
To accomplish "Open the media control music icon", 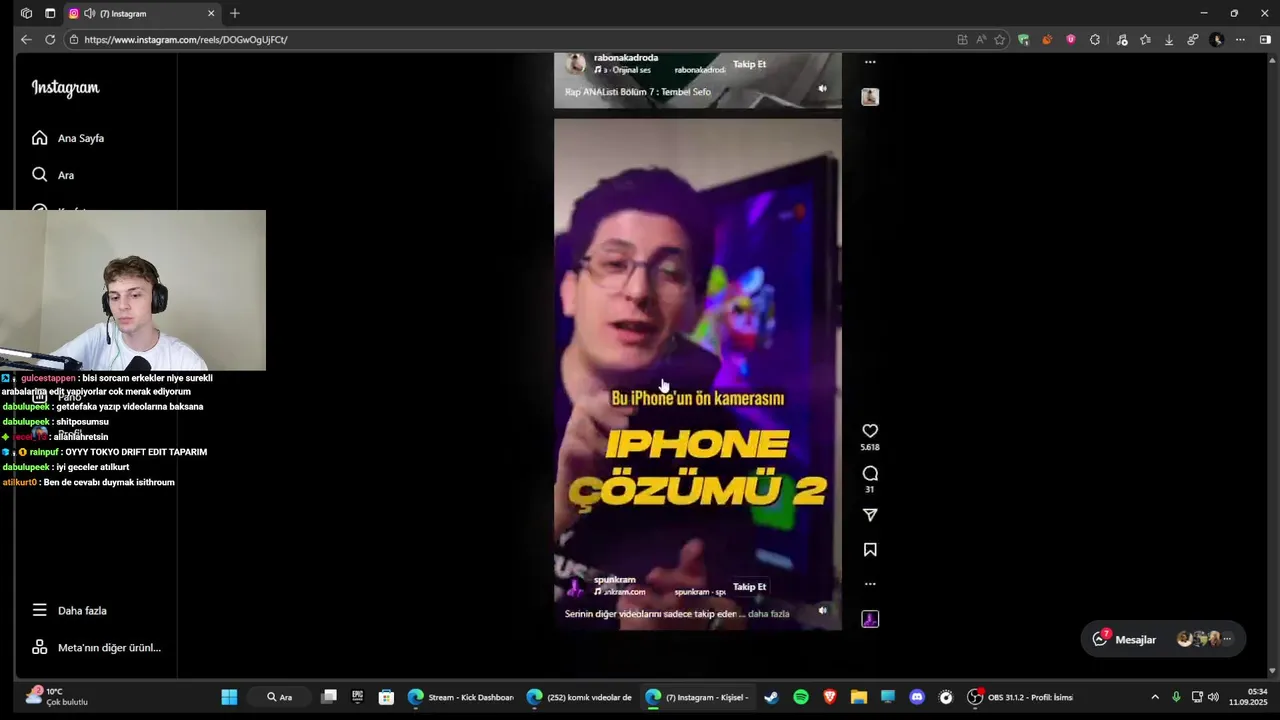I will coord(1121,40).
